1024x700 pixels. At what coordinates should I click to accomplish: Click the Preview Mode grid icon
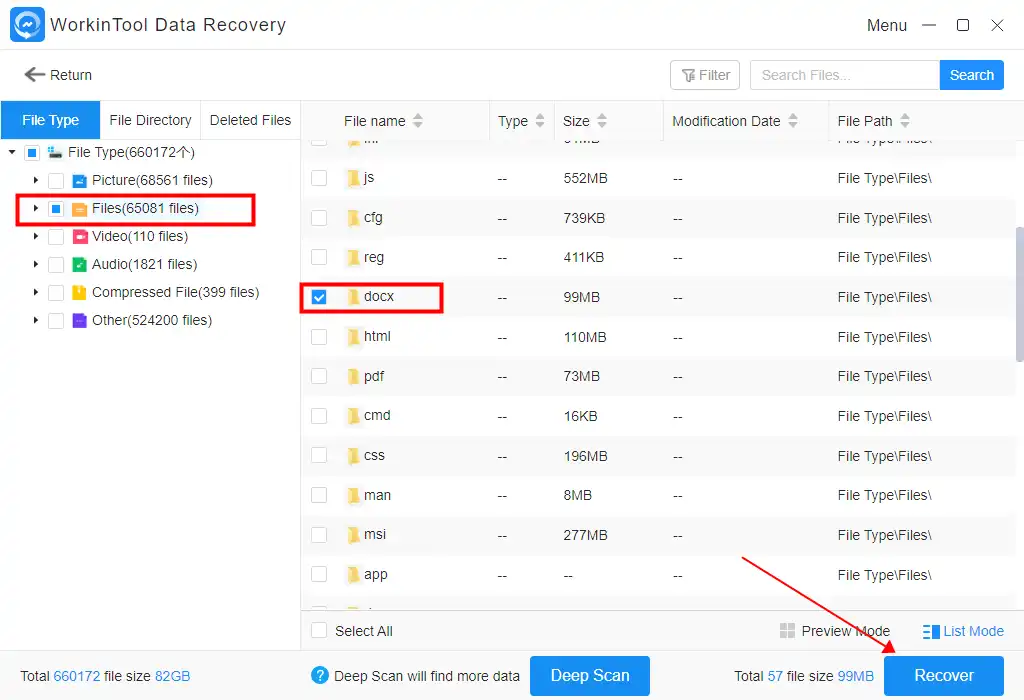click(788, 631)
